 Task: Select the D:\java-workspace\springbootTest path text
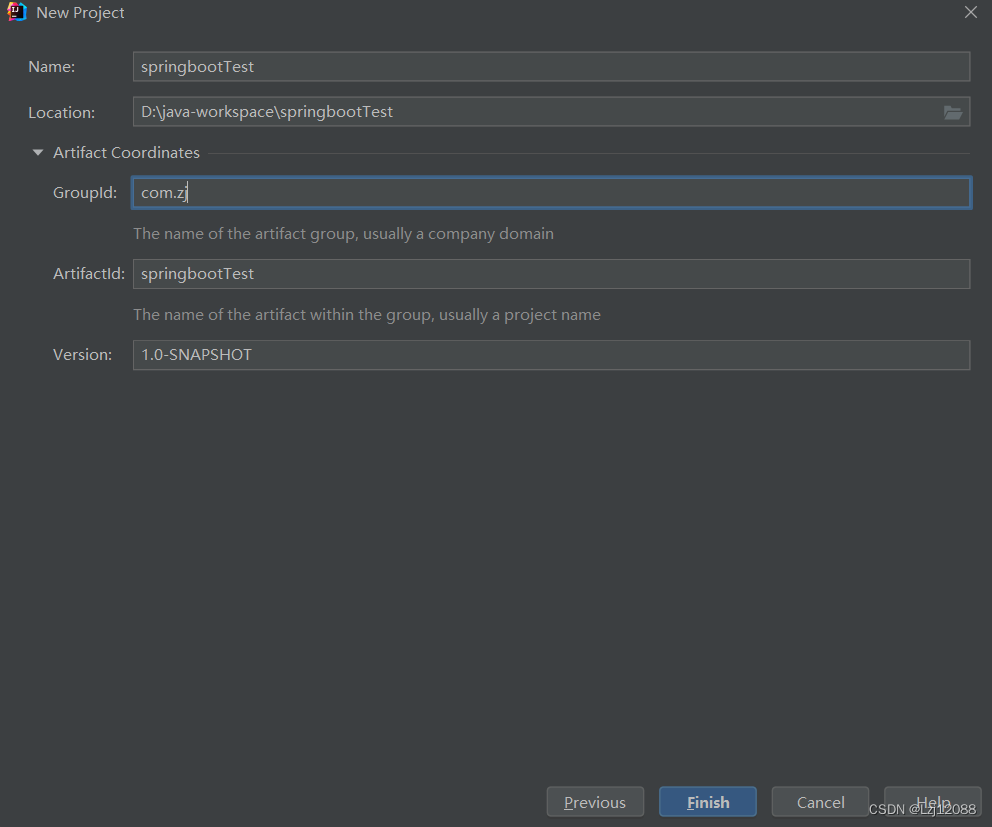[265, 112]
